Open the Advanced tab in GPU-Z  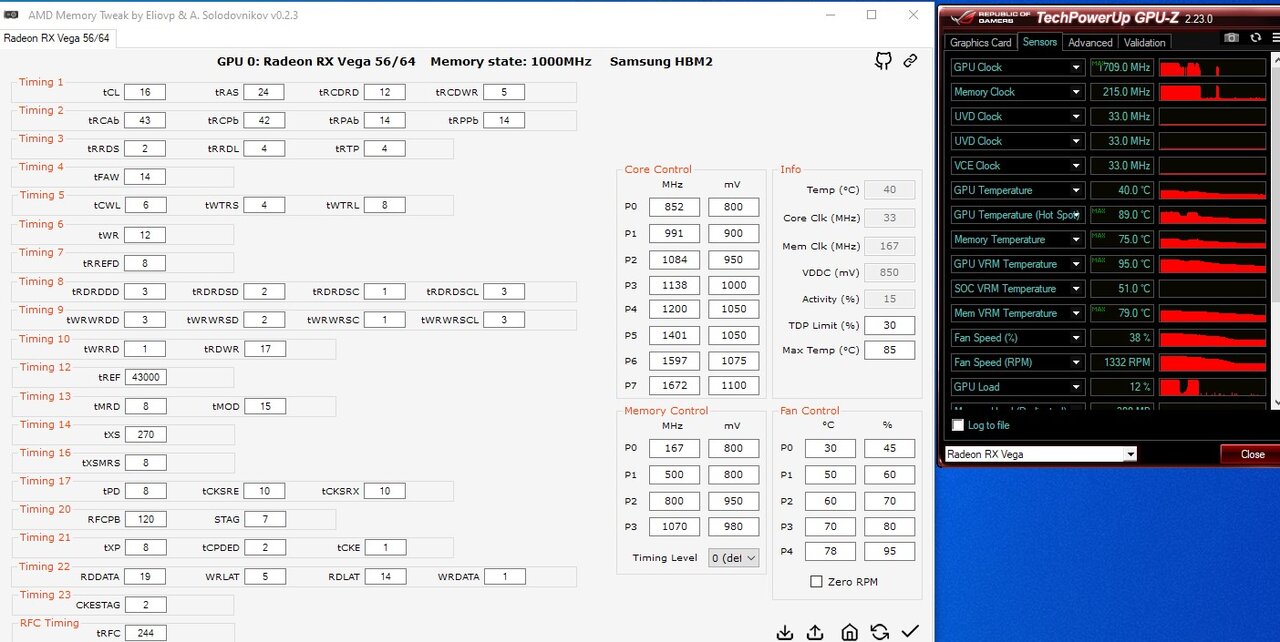(x=1090, y=42)
